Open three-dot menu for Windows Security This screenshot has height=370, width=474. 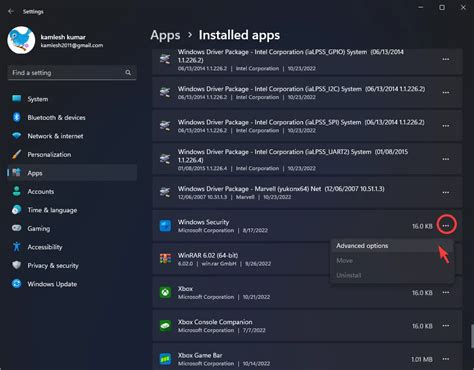pos(446,226)
